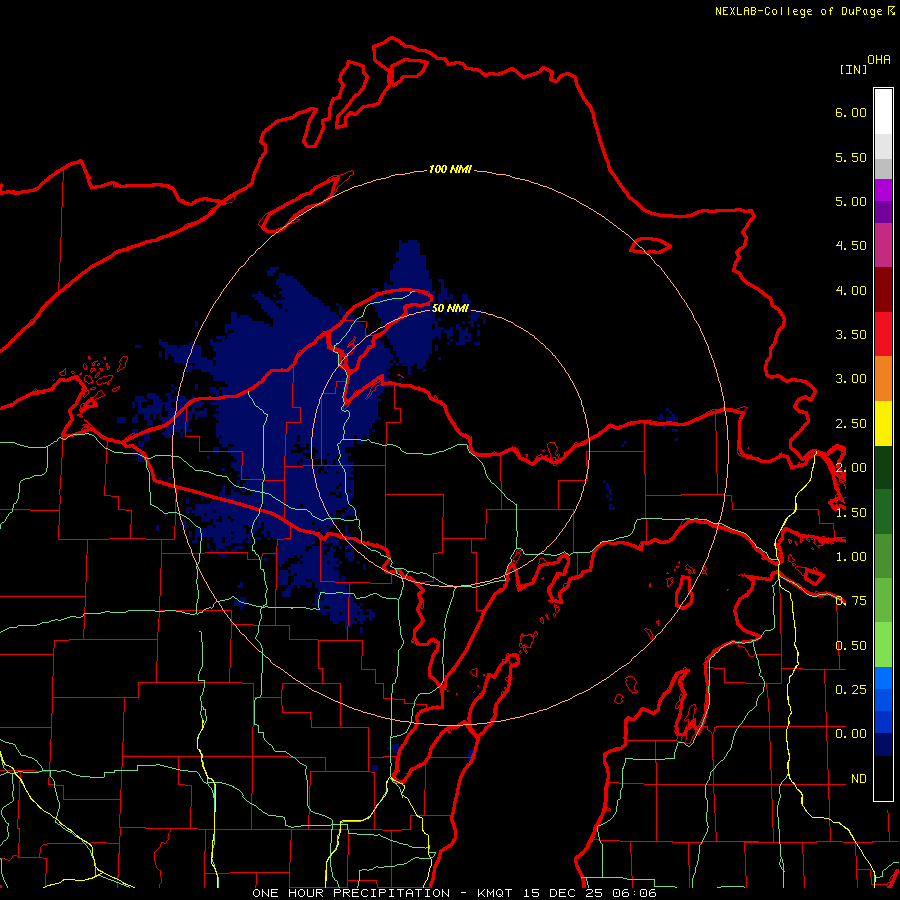Click the 4.00 legend value
900x900 pixels.
click(851, 290)
